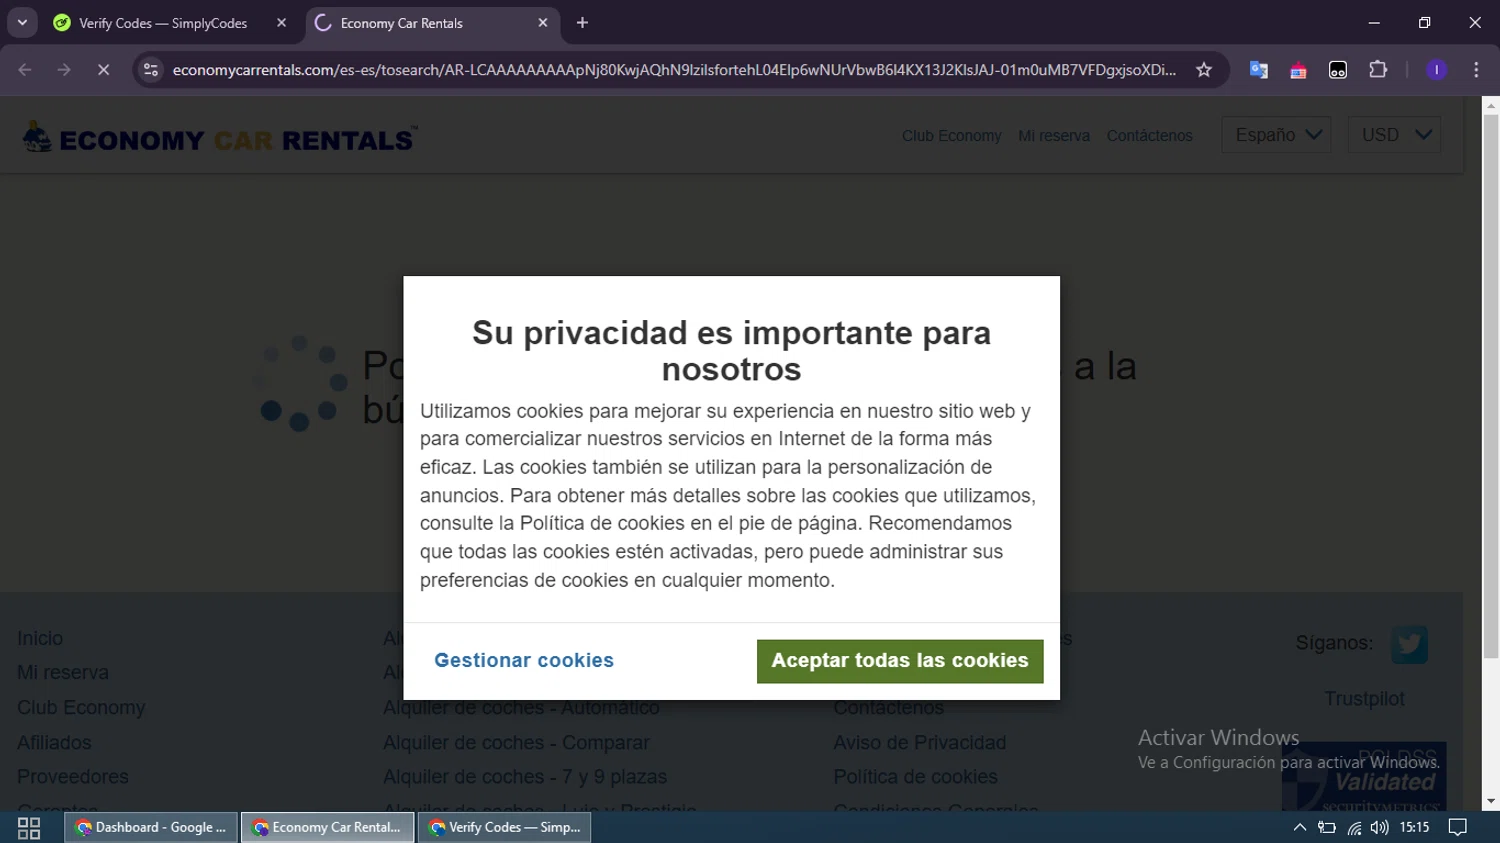Open Inicio footer link

(x=40, y=638)
